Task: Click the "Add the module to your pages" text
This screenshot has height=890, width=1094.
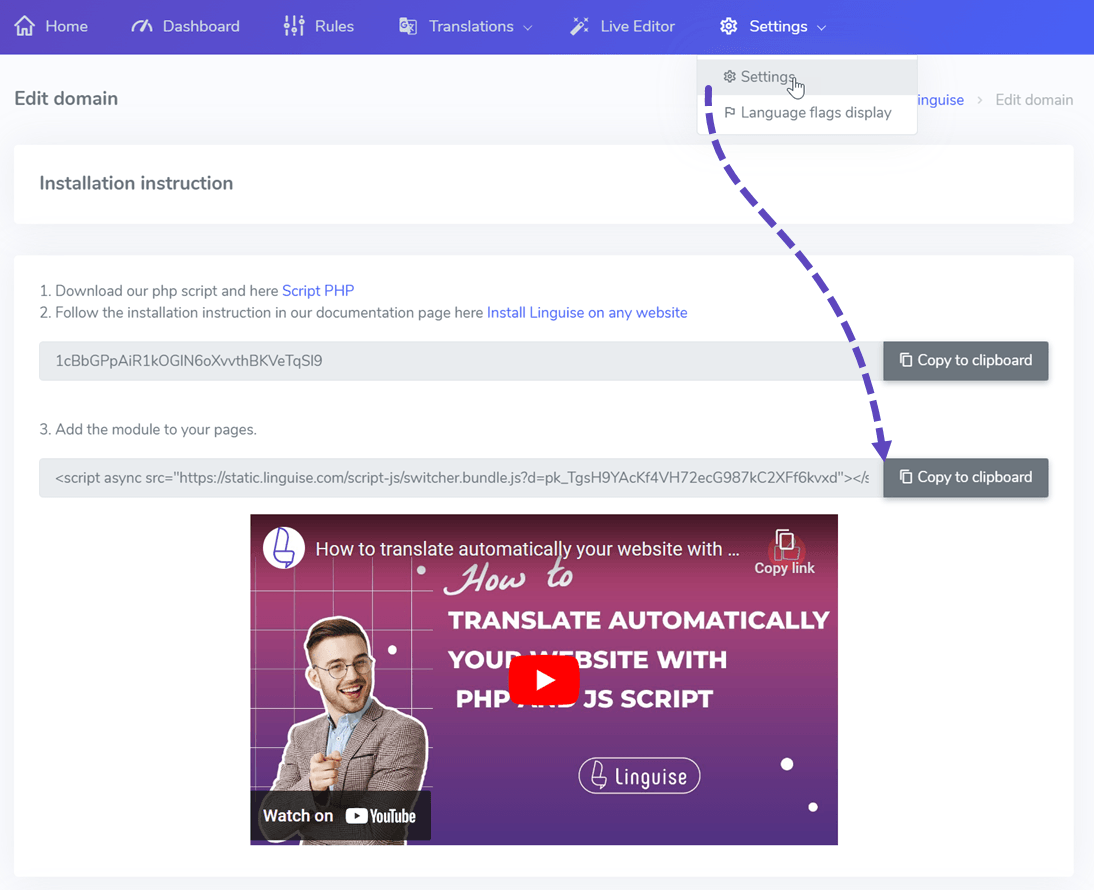Action: tap(156, 430)
